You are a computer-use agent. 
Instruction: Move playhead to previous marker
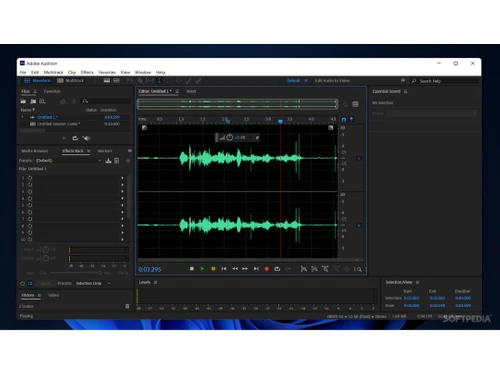(224, 269)
